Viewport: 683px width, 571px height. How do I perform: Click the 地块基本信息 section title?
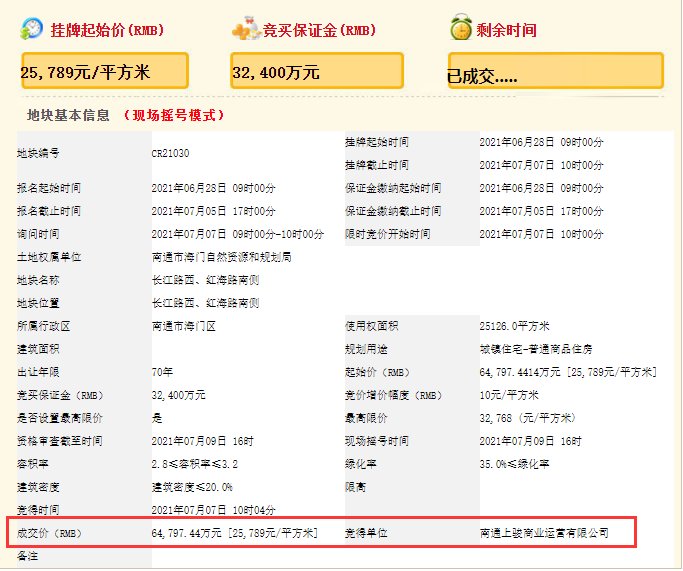point(68,115)
